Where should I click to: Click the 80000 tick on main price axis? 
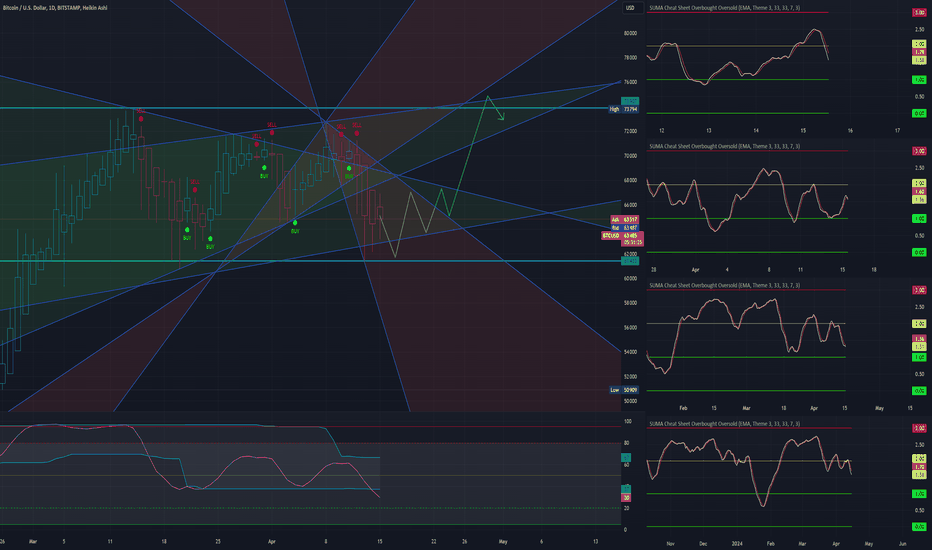pyautogui.click(x=630, y=33)
